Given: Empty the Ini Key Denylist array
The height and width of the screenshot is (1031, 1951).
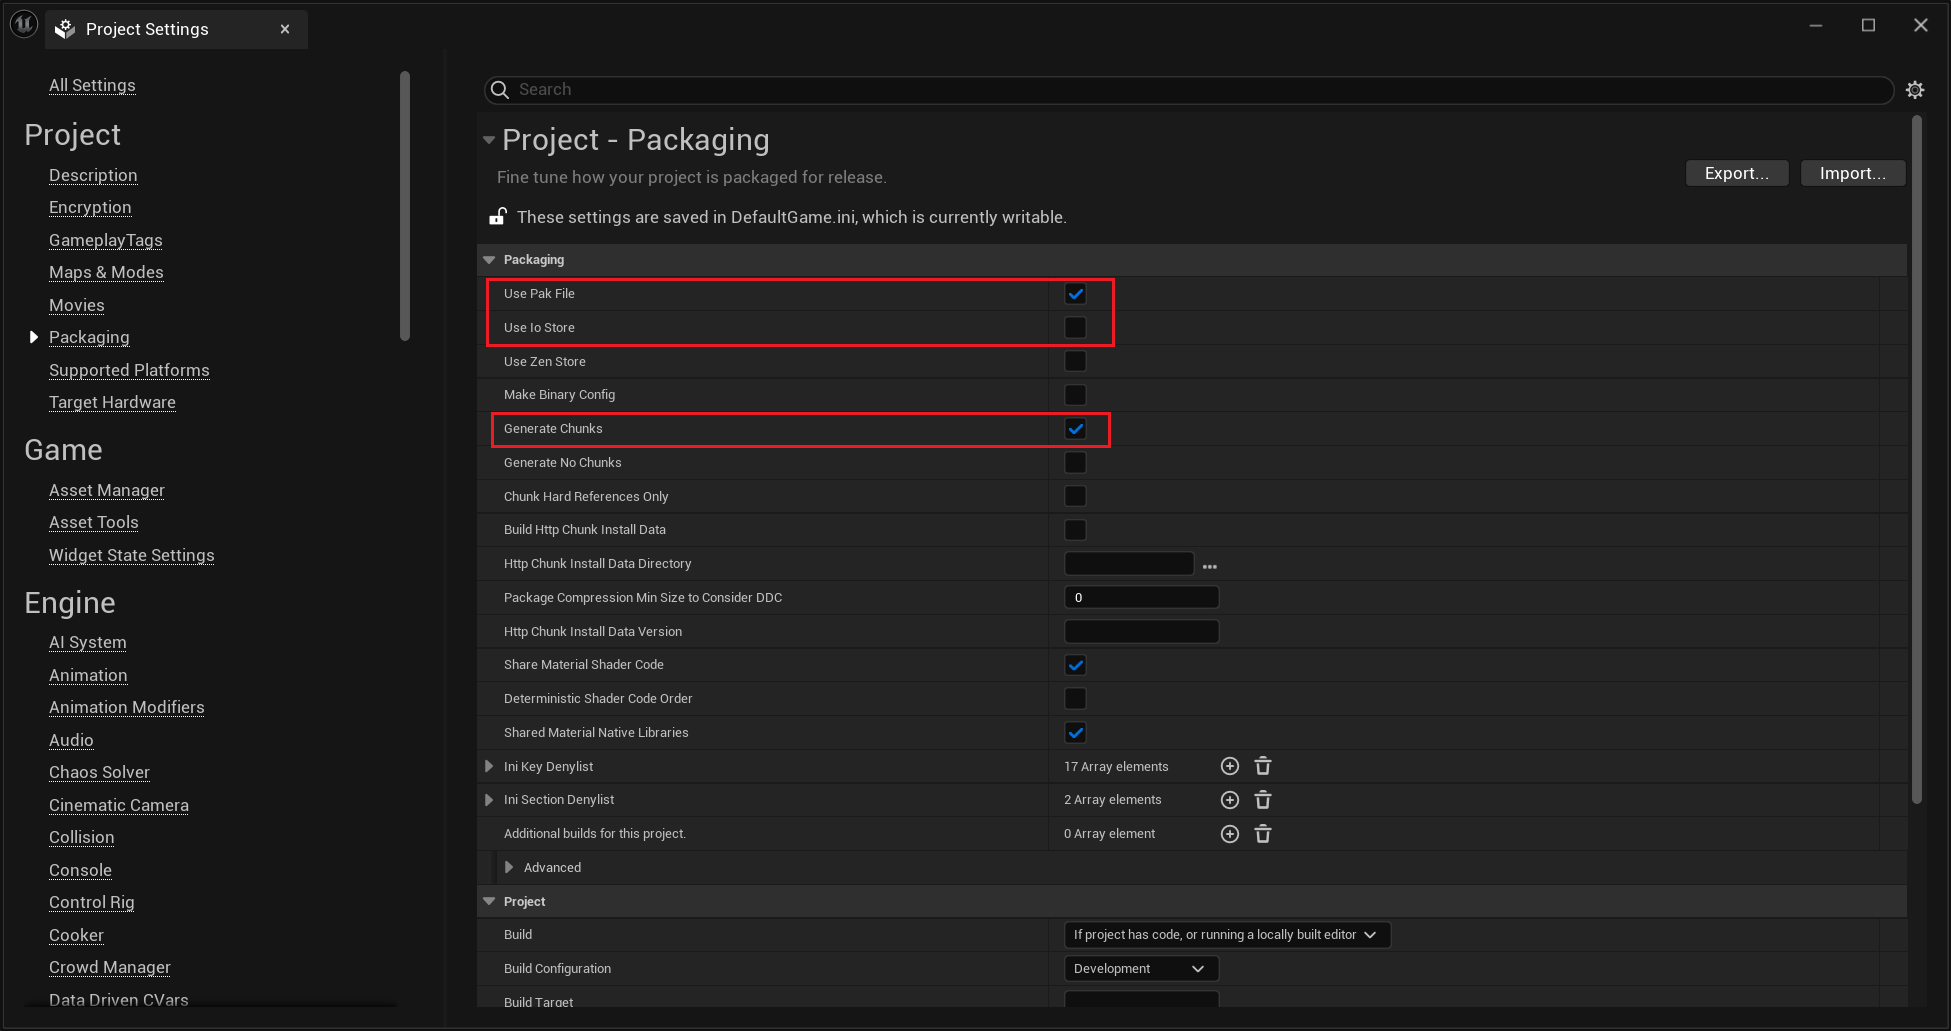Looking at the screenshot, I should click(x=1263, y=766).
